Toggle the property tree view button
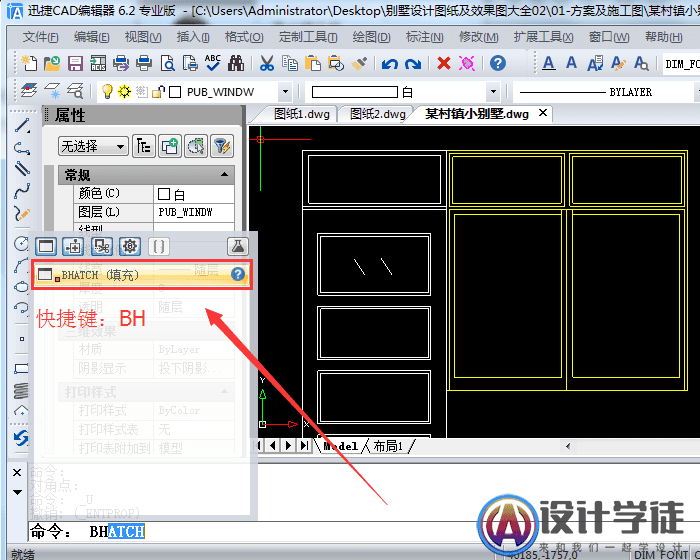The height and width of the screenshot is (560, 700). click(x=144, y=146)
